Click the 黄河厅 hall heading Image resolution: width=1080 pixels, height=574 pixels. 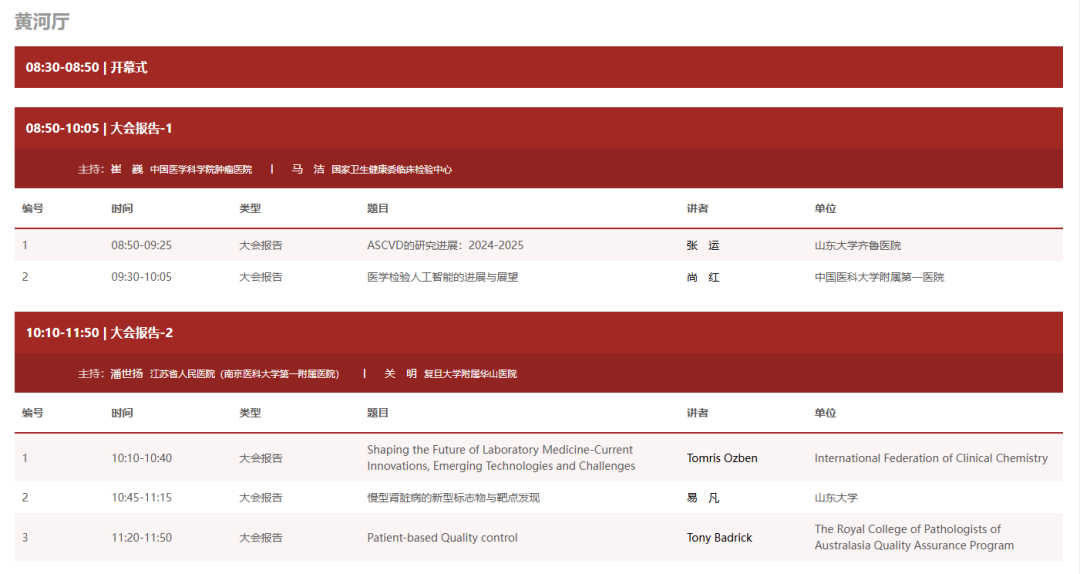42,21
